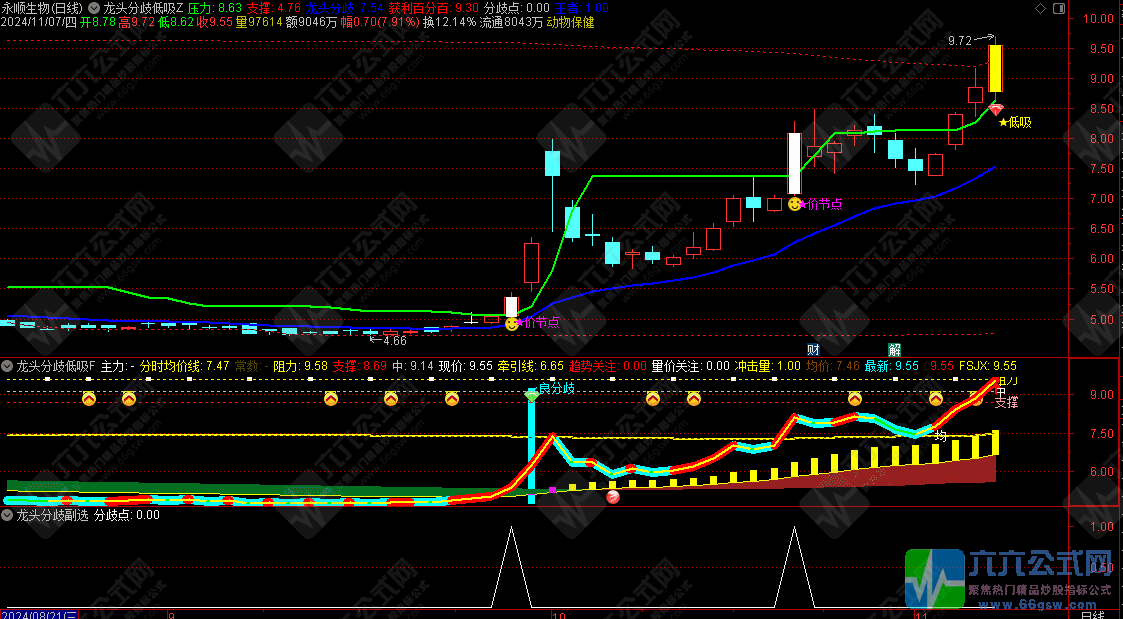Click the 4.66 low price annotation
Viewport: 1123px width, 619px height.
pos(394,341)
